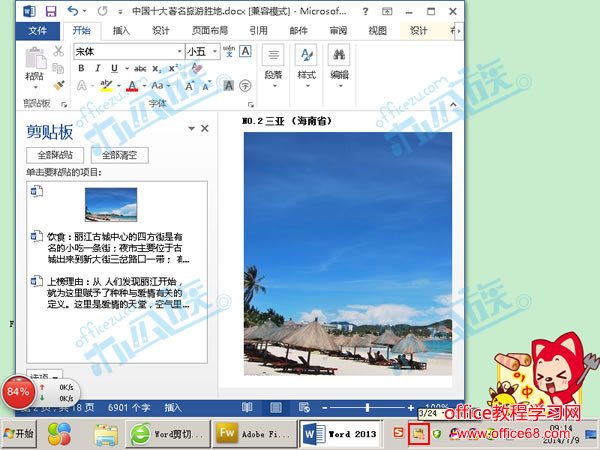The width and height of the screenshot is (600, 450).
Task: Paste the beach picture clipboard item
Action: pos(111,204)
